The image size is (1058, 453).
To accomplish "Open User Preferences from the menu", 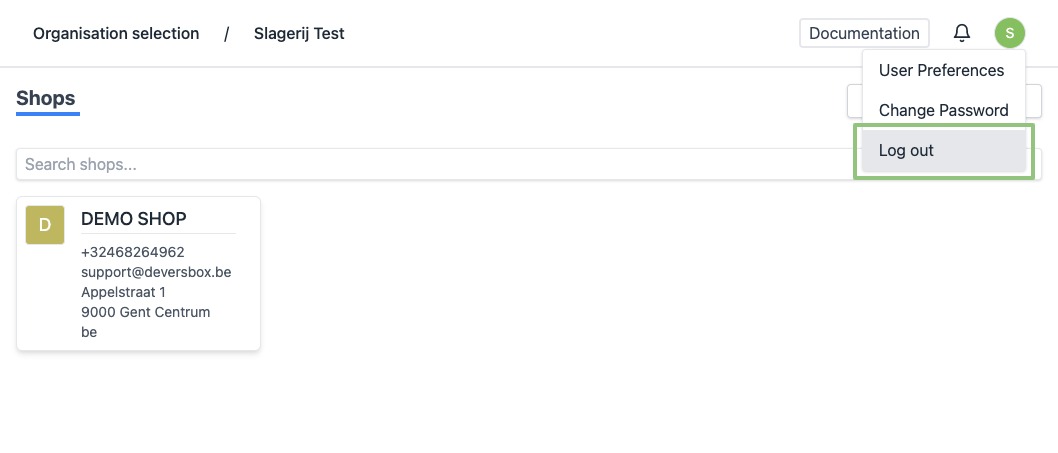I will [x=941, y=70].
